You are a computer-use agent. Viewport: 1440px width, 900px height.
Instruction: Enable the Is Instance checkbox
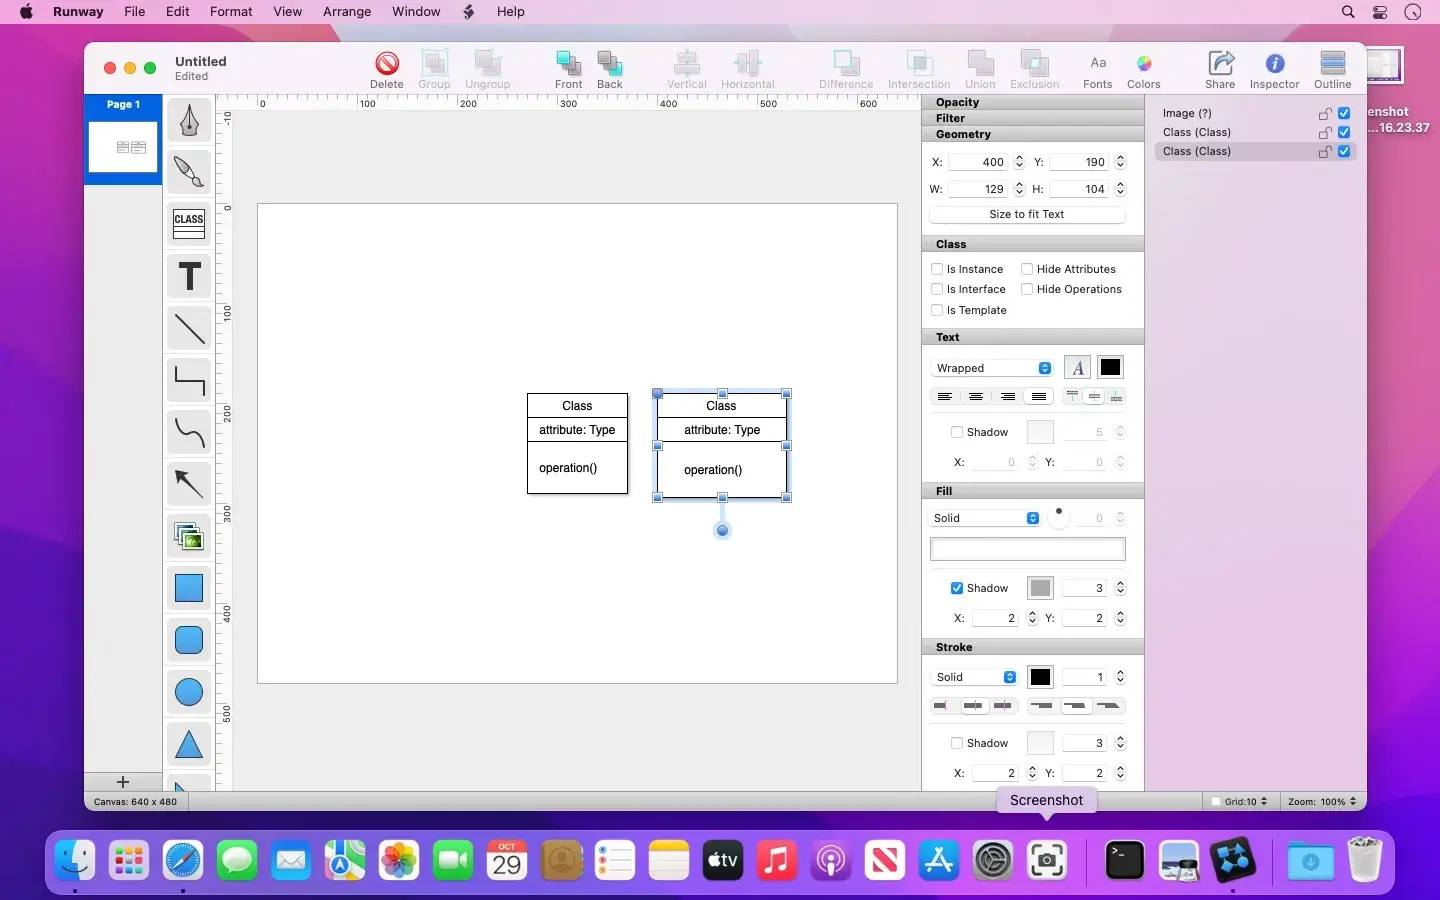point(937,269)
